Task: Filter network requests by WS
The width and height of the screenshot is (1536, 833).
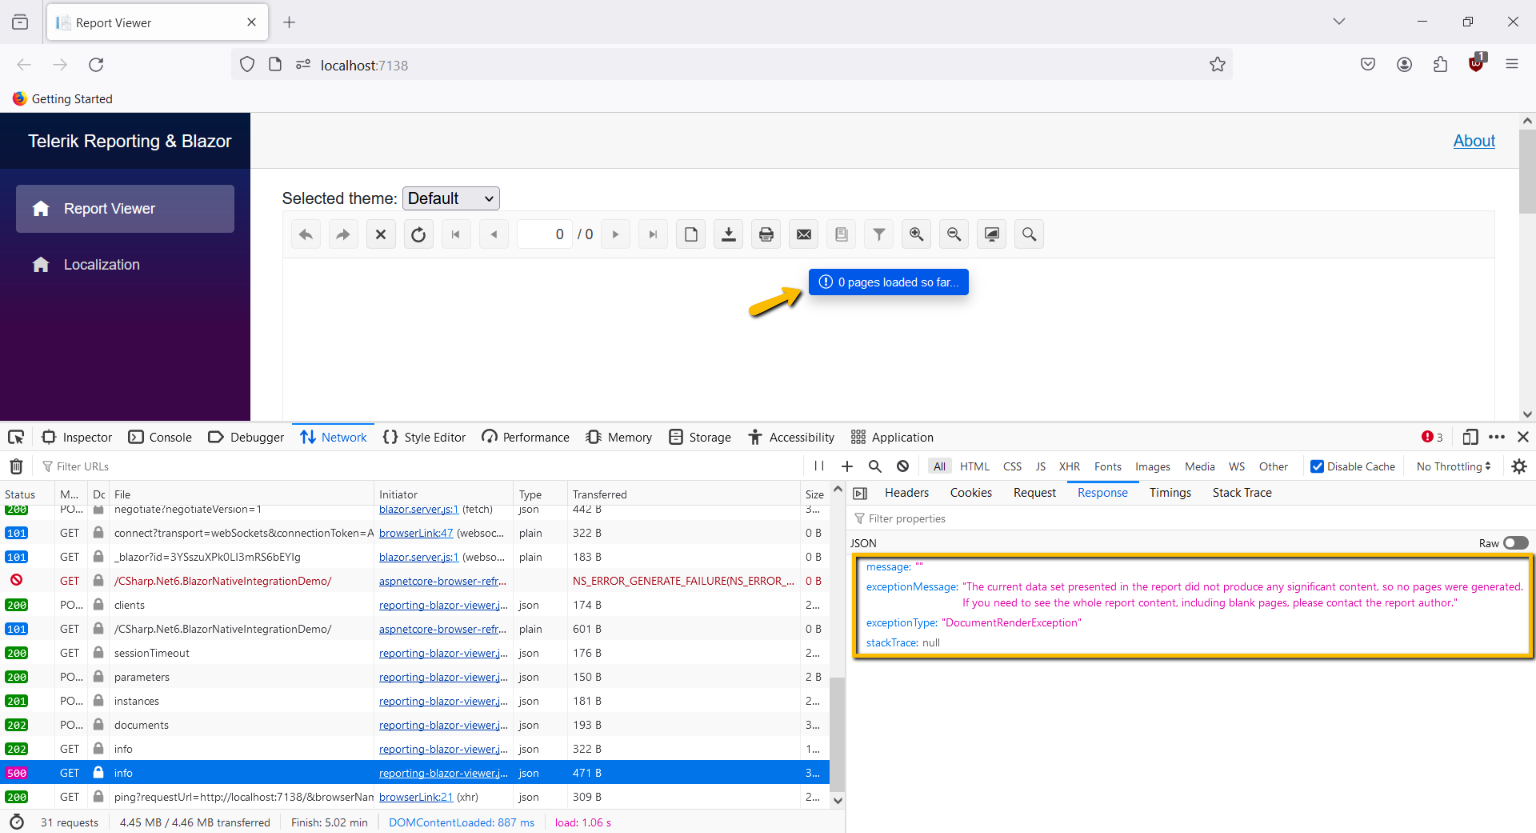Action: click(x=1236, y=466)
